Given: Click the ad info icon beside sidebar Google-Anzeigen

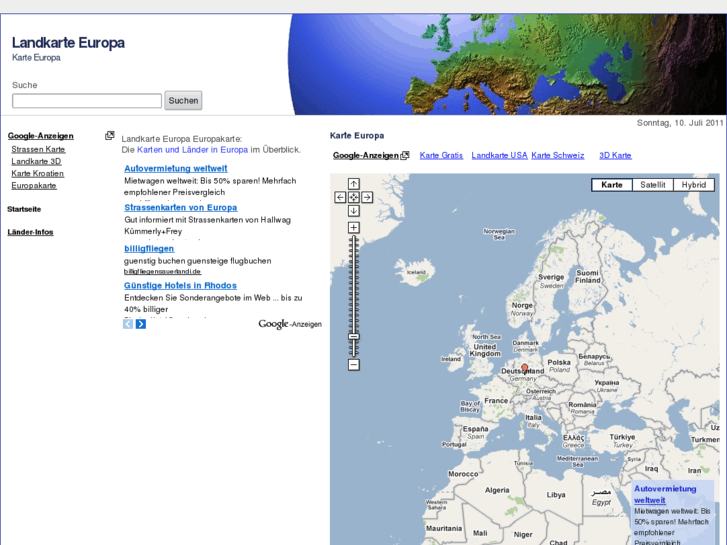Looking at the screenshot, I should coord(109,135).
